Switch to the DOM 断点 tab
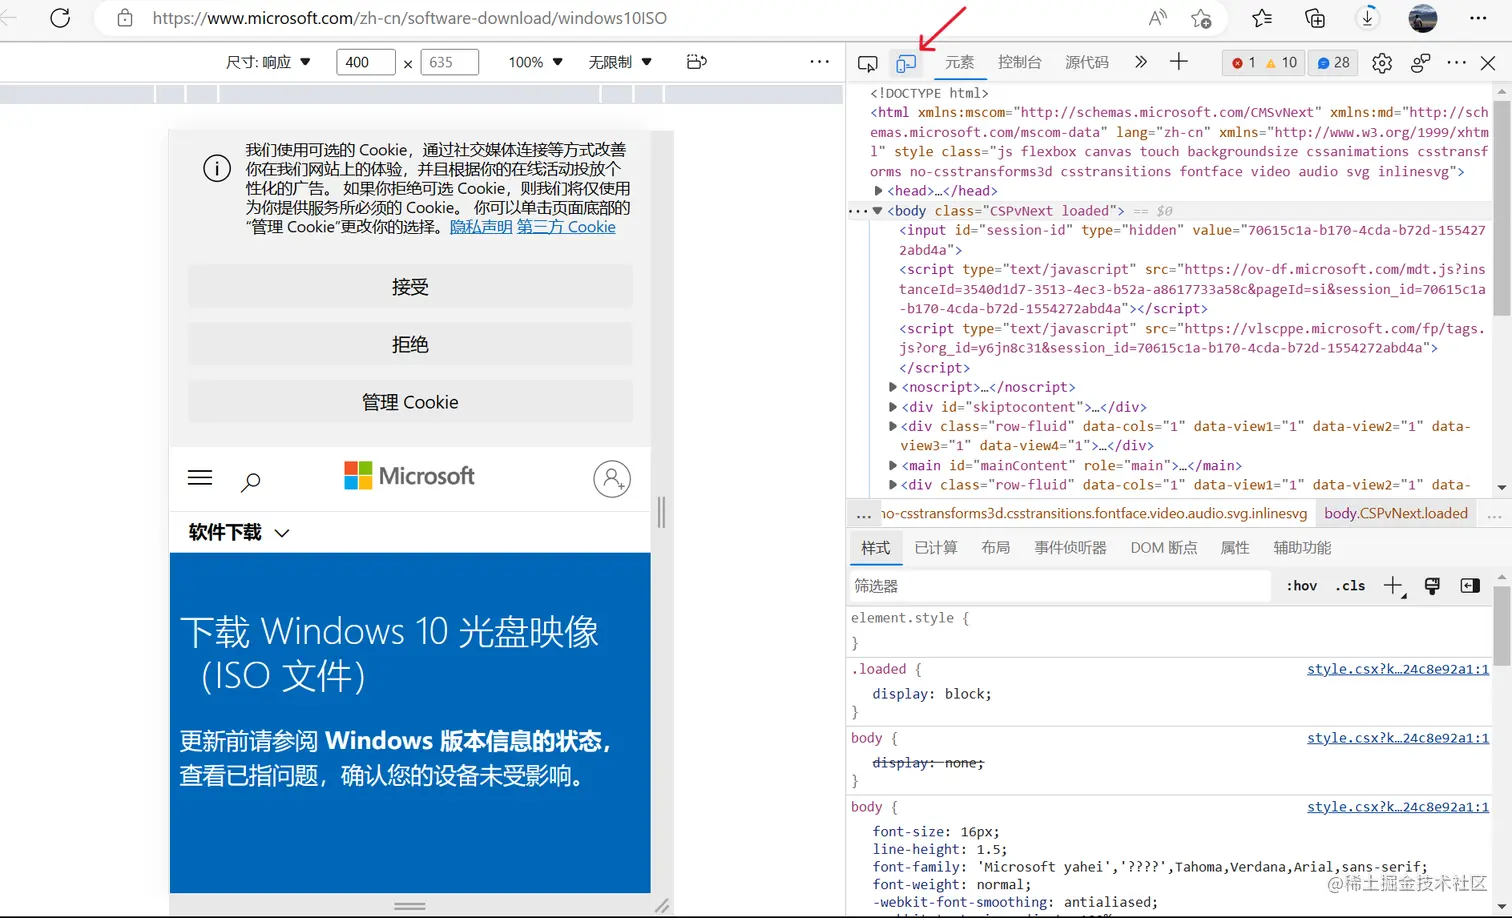The image size is (1512, 918). [x=1164, y=548]
